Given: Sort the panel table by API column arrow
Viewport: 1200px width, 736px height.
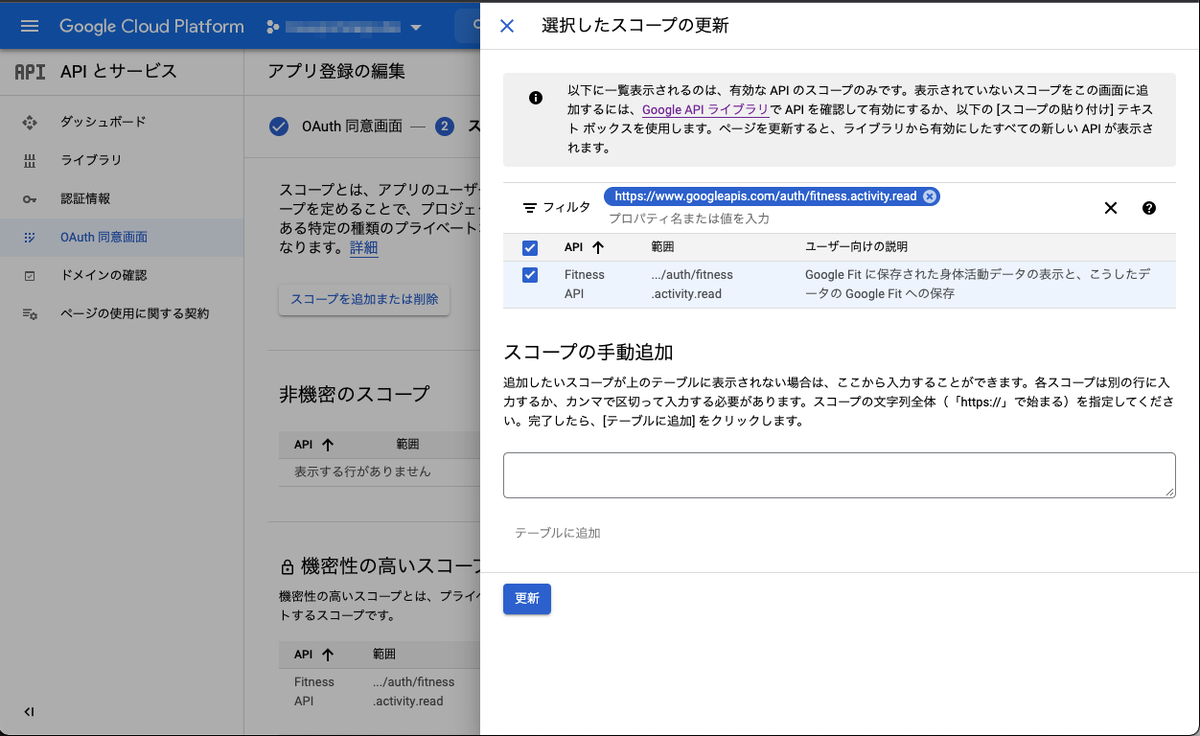Looking at the screenshot, I should click(x=598, y=247).
